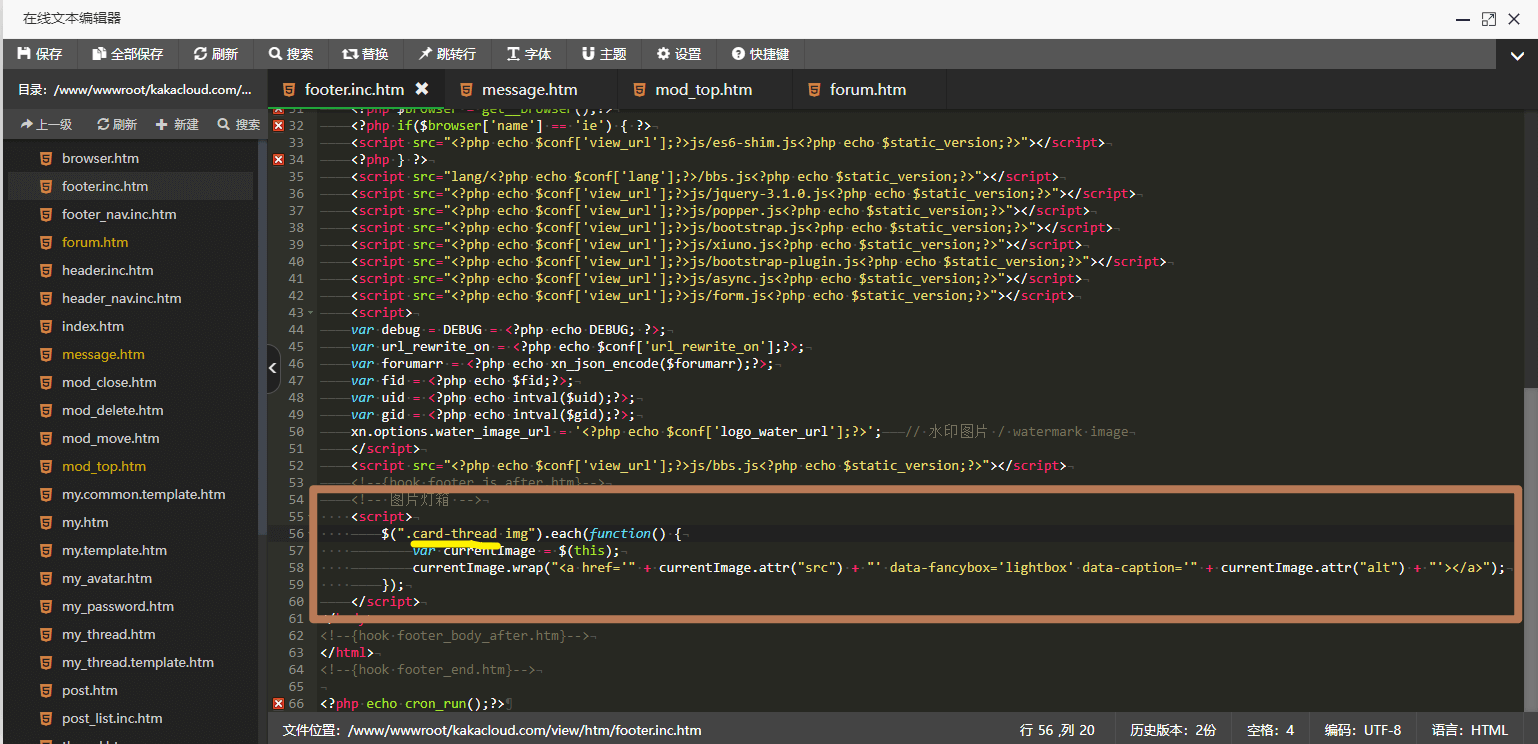1538x744 pixels.
Task: Click the Save (保存) toolbar button
Action: 40,54
